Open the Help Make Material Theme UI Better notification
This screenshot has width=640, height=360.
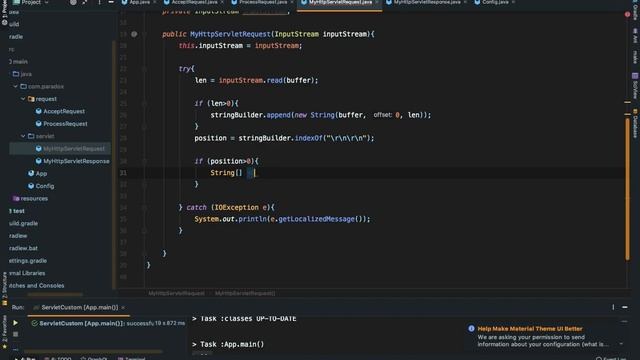[530, 329]
